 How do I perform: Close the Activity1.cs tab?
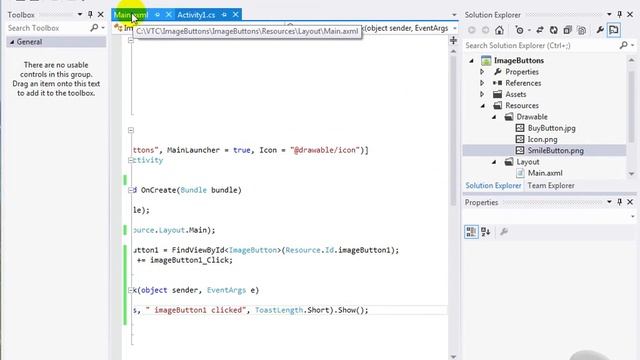[x=236, y=15]
